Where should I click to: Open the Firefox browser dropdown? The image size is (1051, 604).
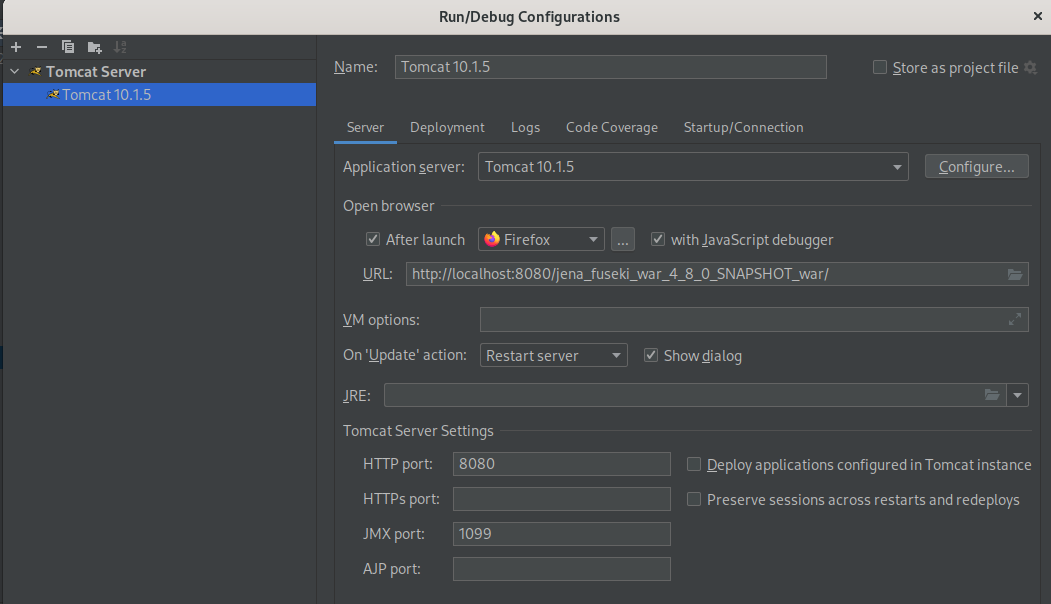[593, 240]
